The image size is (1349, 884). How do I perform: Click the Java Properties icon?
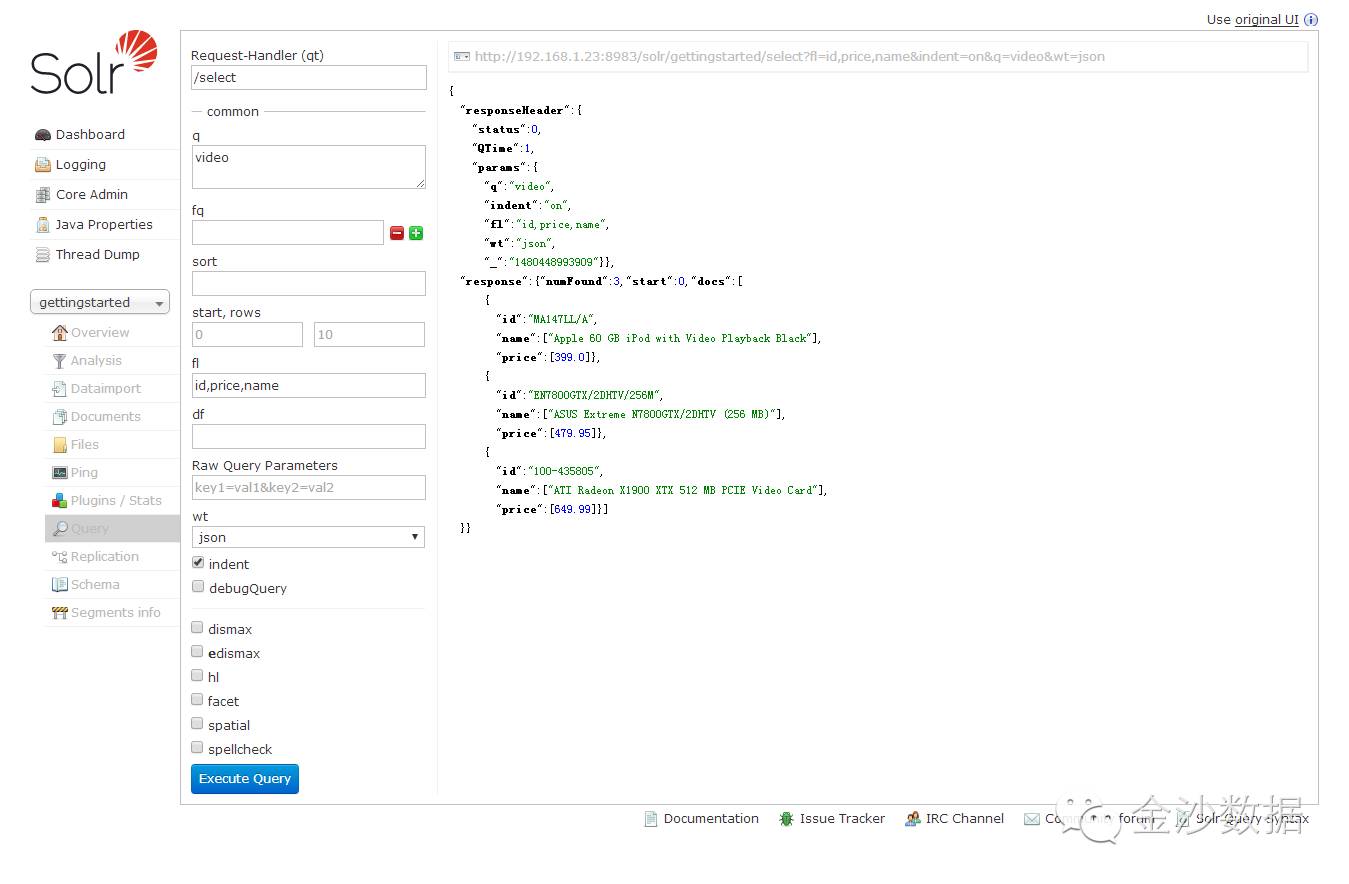(x=42, y=225)
